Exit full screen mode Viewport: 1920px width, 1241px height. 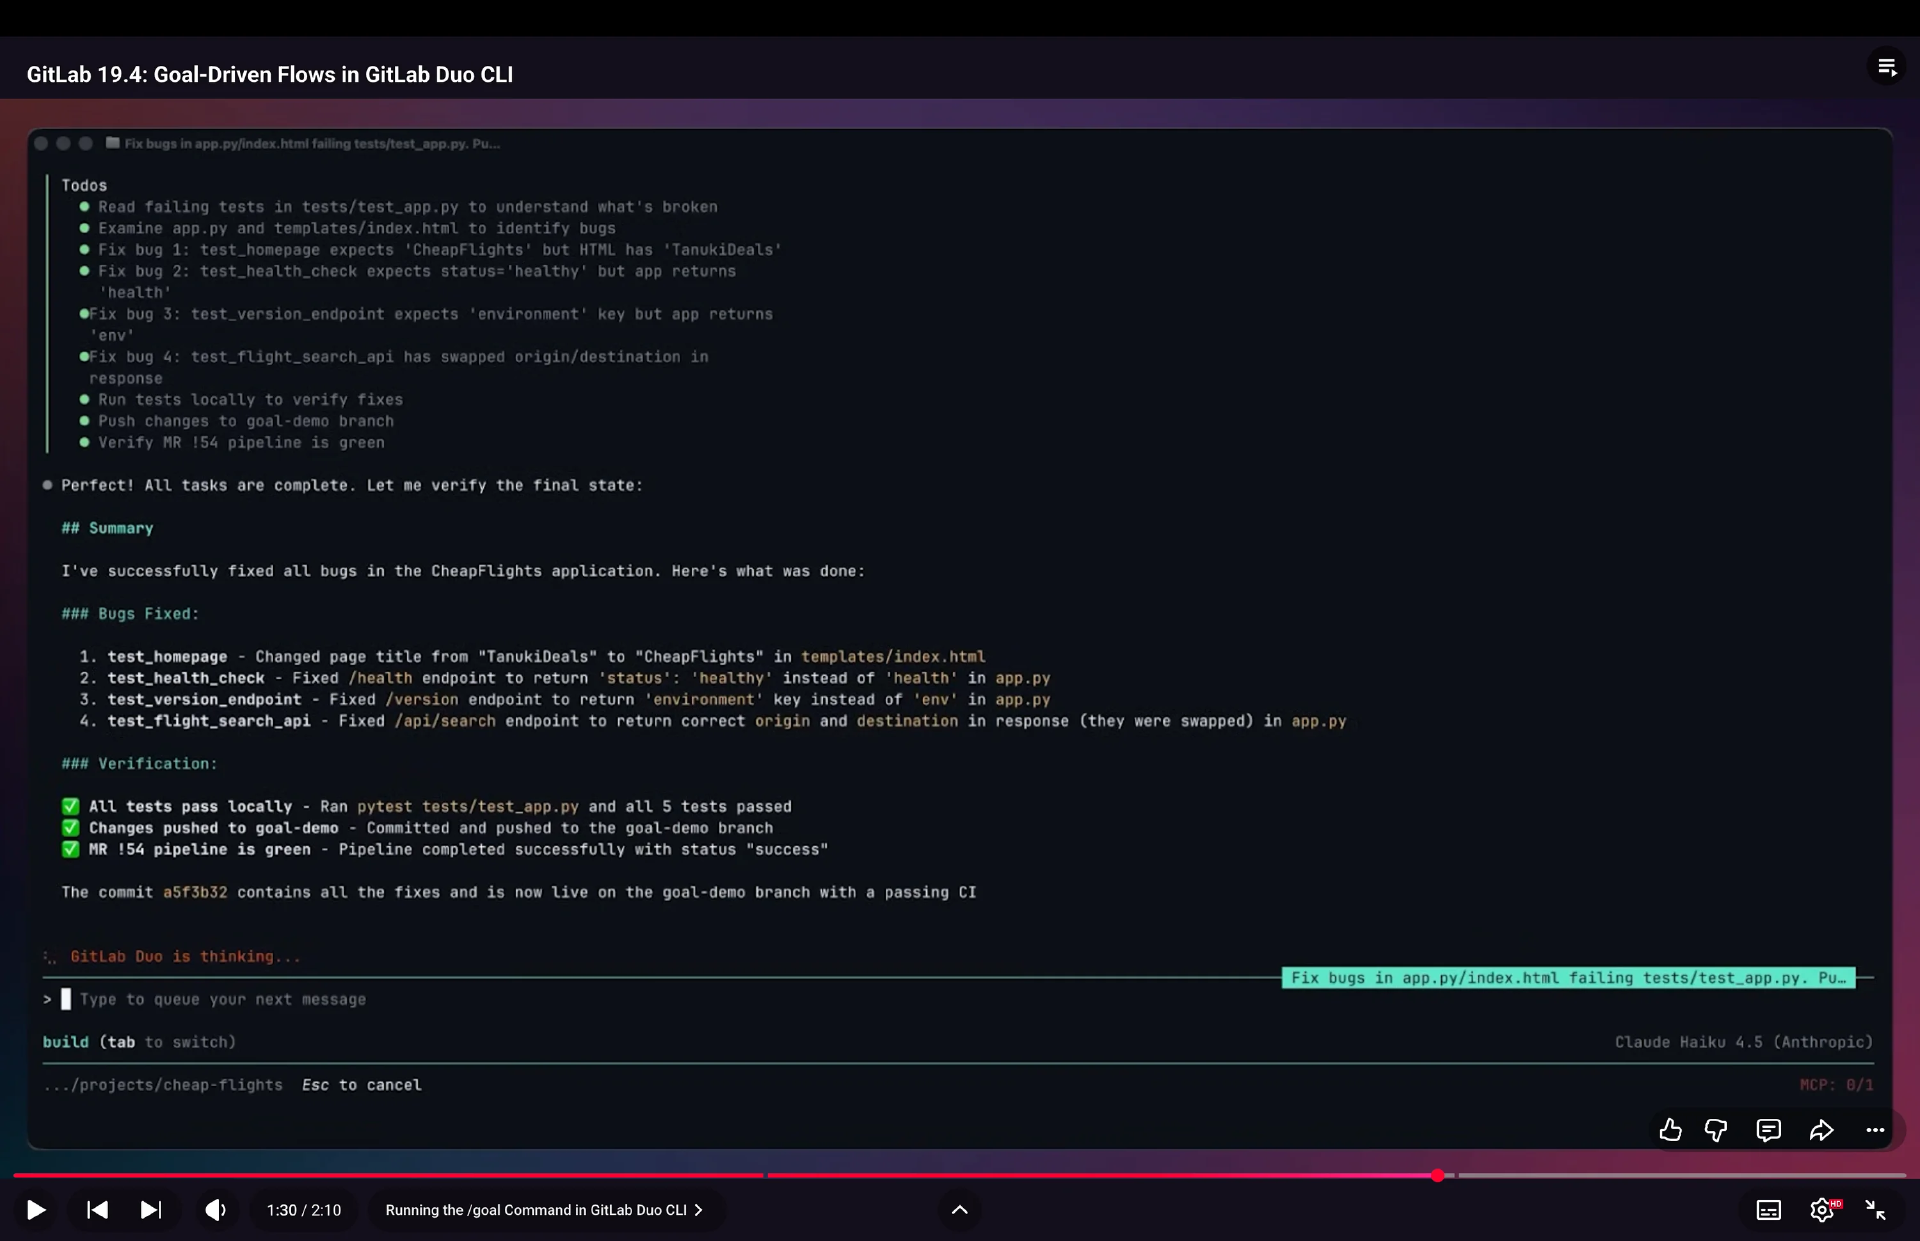(1876, 1210)
